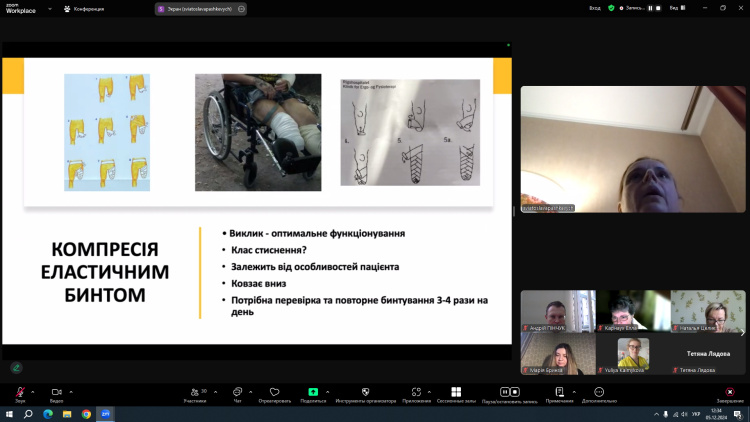Launch Google Chrome from taskbar
This screenshot has height=422, width=750.
(86, 414)
